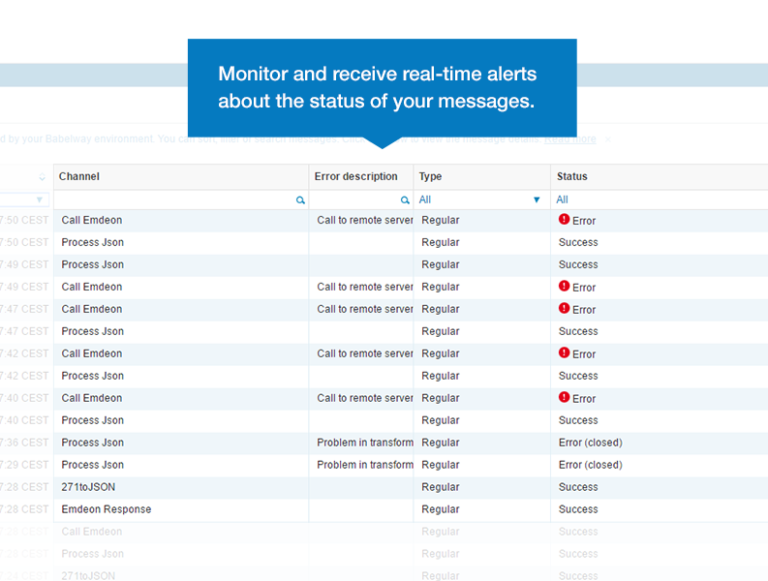Click Error (closed) status in 7:36 row
Image resolution: width=768 pixels, height=581 pixels.
pos(590,442)
